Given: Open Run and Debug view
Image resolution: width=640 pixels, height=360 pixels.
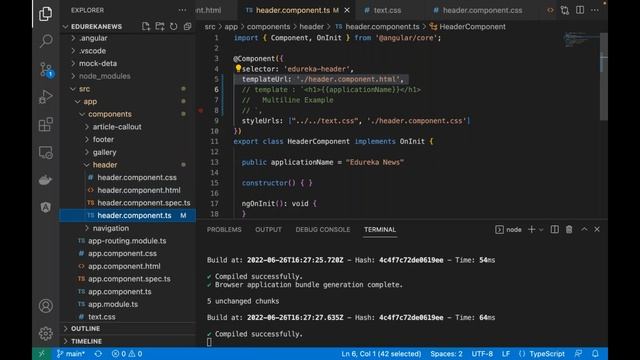Looking at the screenshot, I should 46,97.
